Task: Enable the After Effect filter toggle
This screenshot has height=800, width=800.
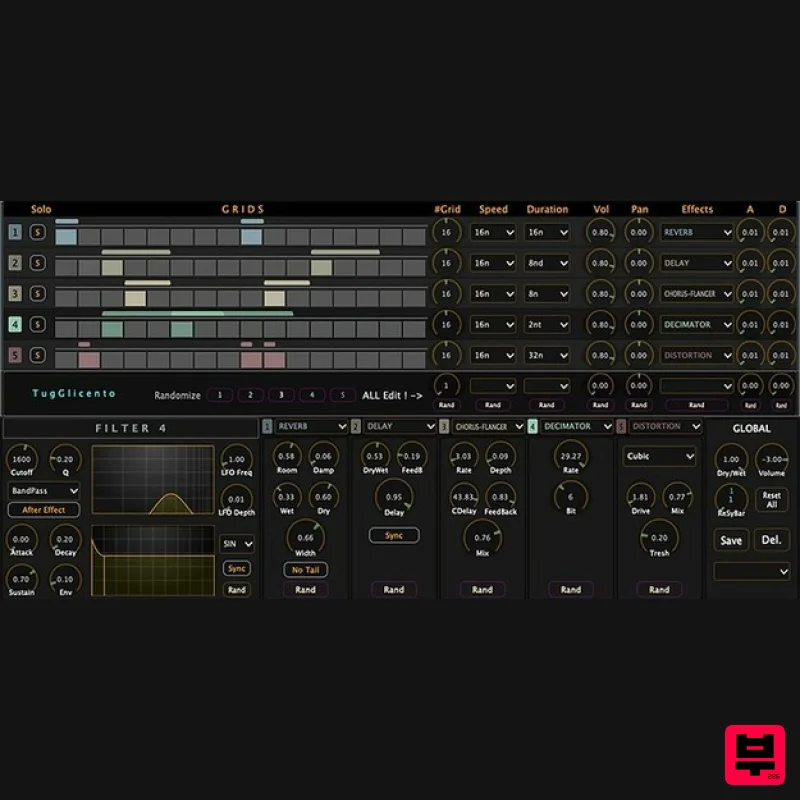Action: pos(43,510)
